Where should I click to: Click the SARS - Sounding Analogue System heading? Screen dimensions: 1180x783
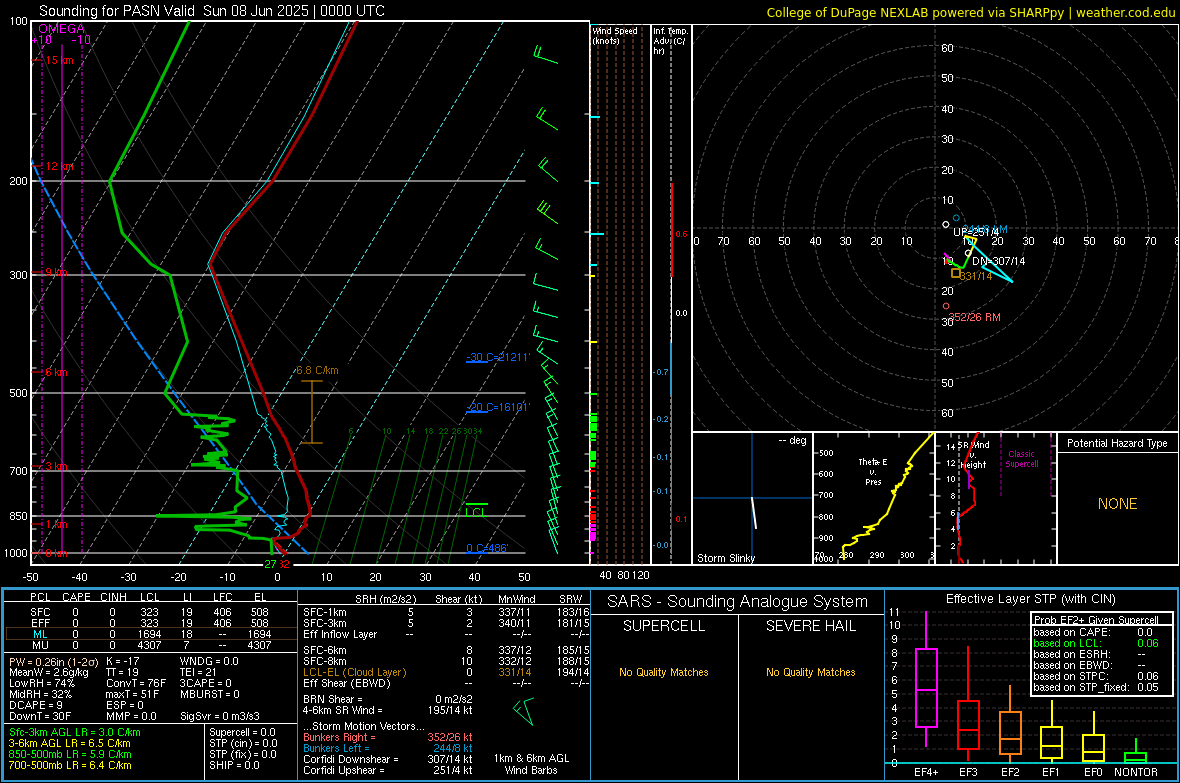(x=738, y=602)
